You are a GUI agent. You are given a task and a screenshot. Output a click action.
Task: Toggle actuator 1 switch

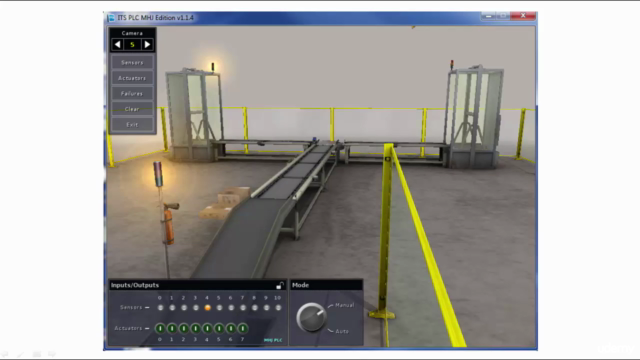coord(172,328)
